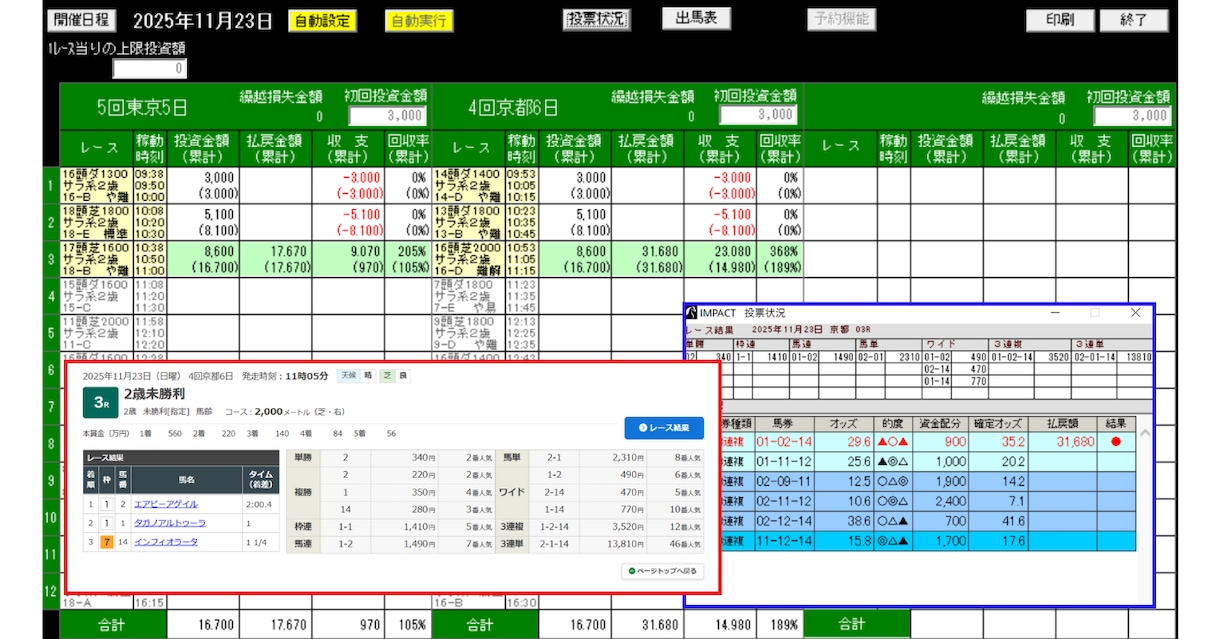Open the インフィオラータ horse link
The image size is (1220, 639).
166,541
